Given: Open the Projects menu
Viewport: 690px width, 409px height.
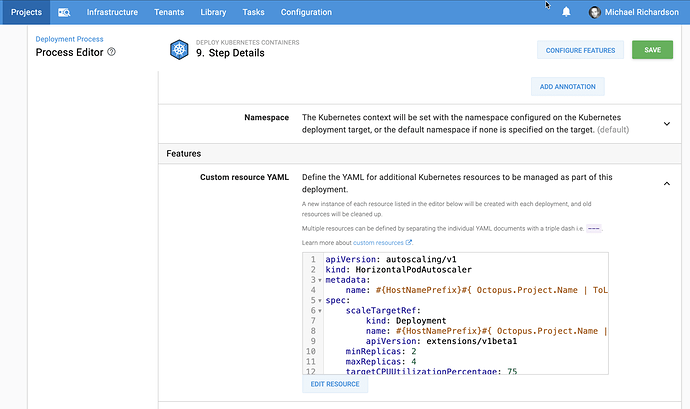Looking at the screenshot, I should coord(26,12).
